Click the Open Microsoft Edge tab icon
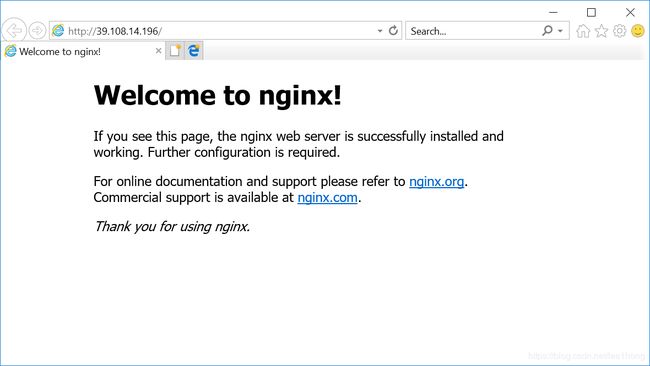650x366 pixels. click(194, 51)
